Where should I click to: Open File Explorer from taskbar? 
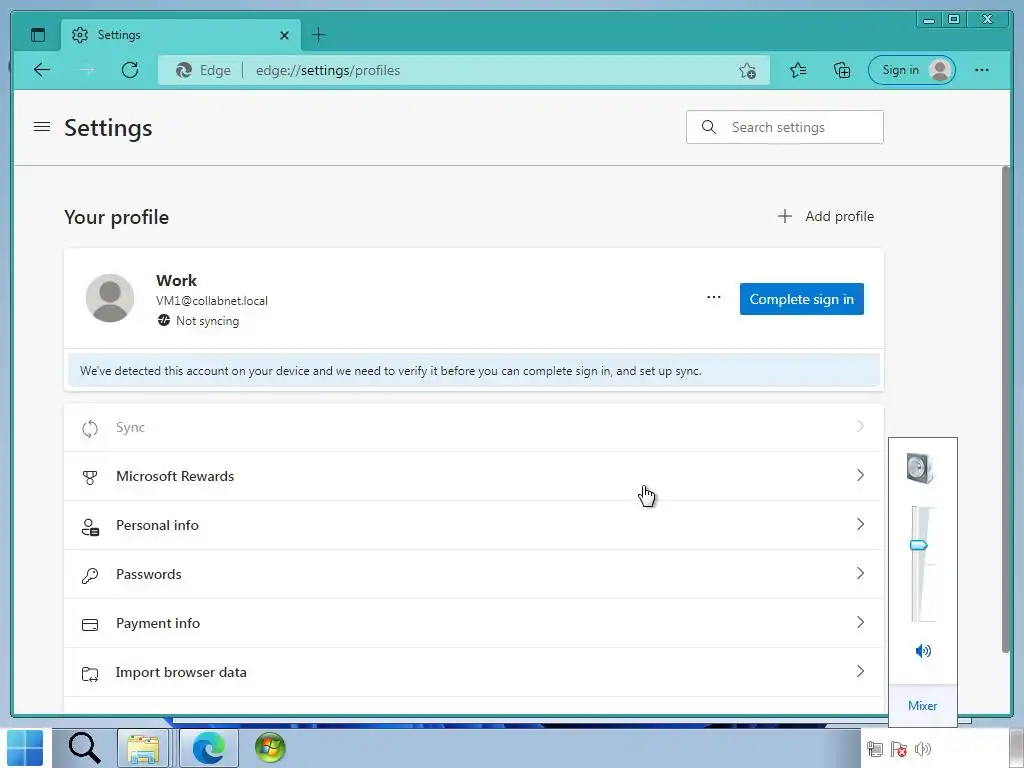tap(143, 748)
